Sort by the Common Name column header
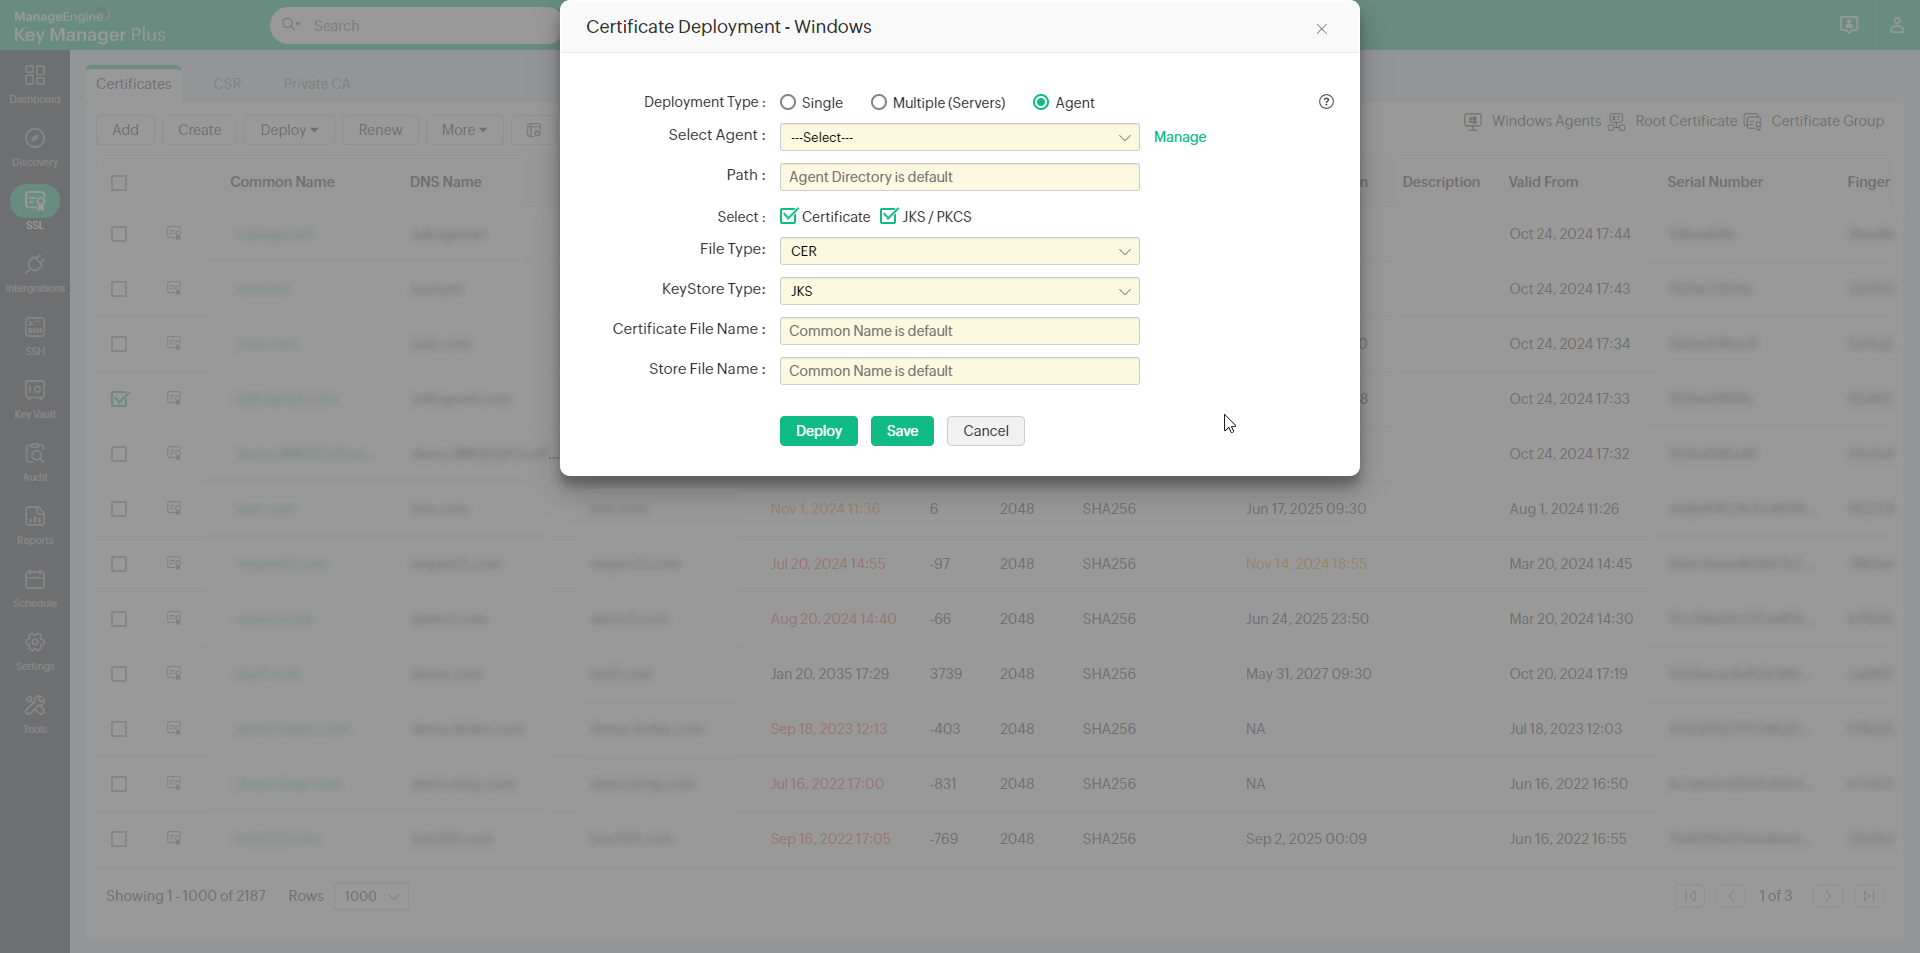The width and height of the screenshot is (1920, 953). [x=282, y=182]
